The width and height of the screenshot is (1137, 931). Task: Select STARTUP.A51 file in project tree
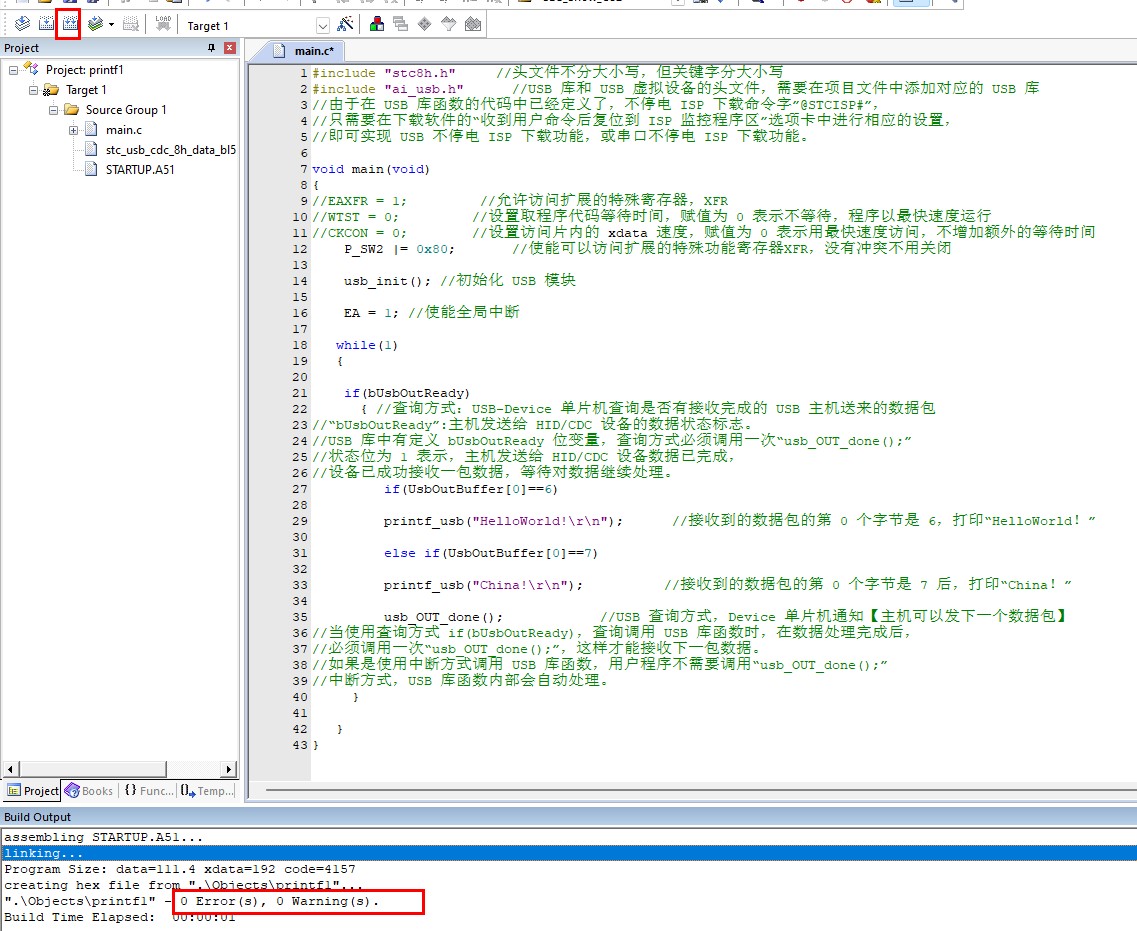pos(140,169)
